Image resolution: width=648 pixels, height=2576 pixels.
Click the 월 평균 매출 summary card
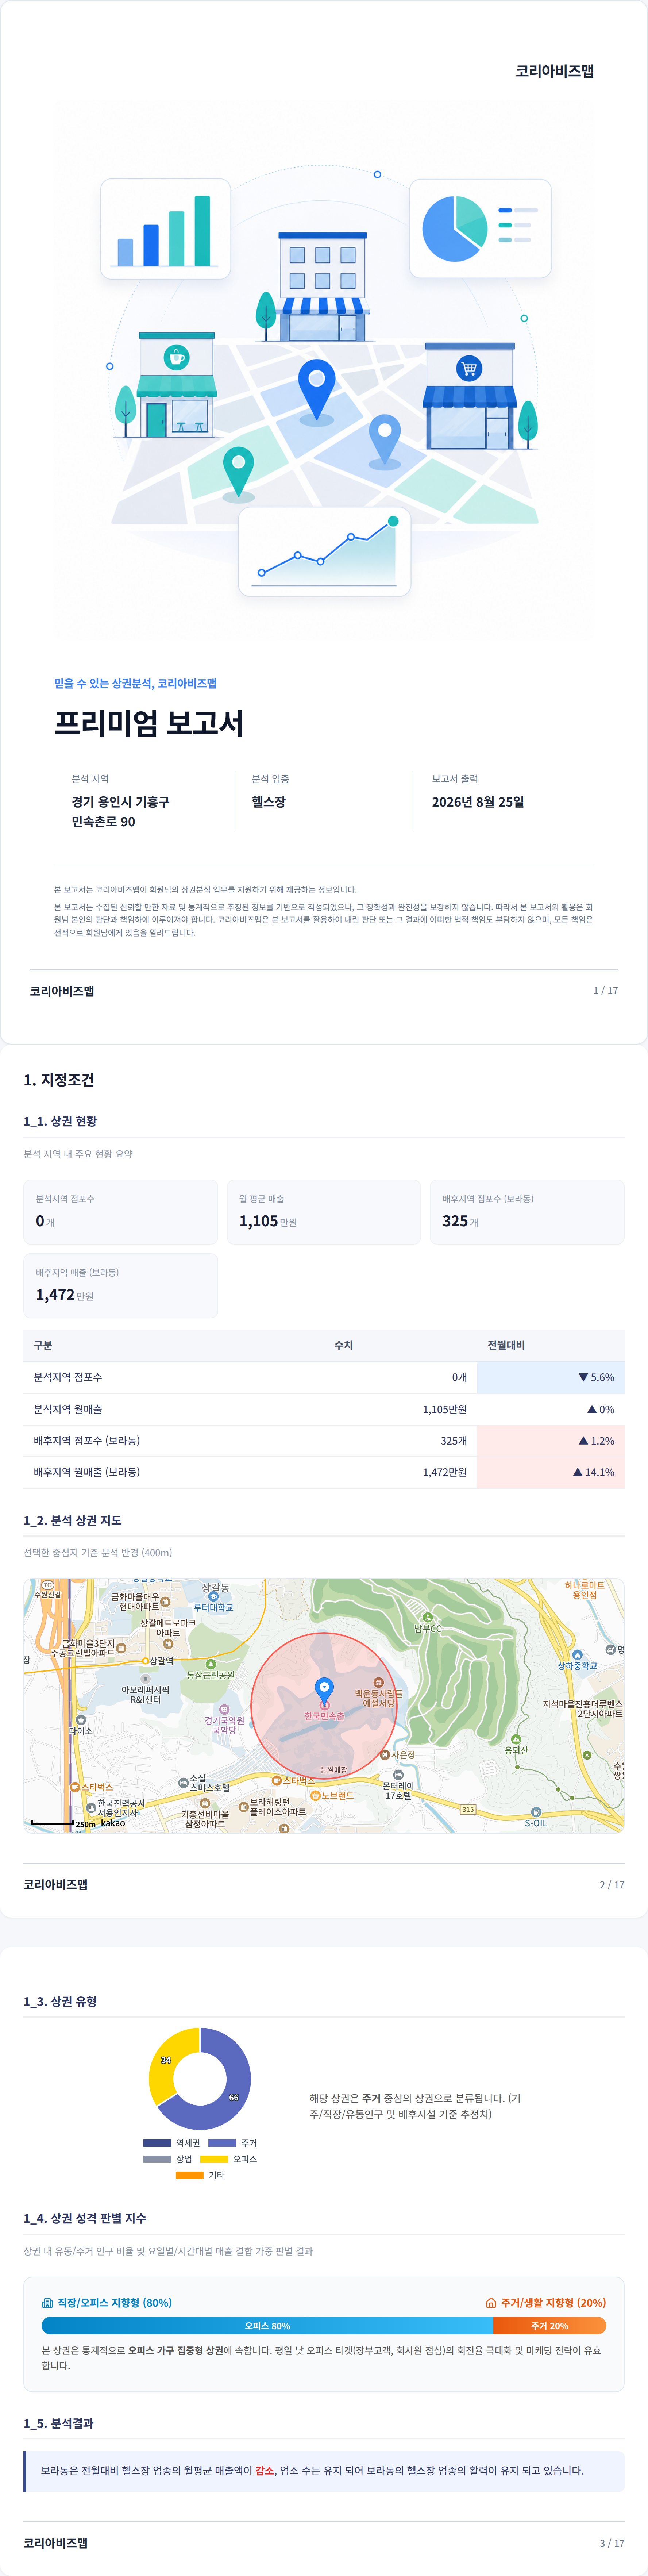coord(324,1212)
